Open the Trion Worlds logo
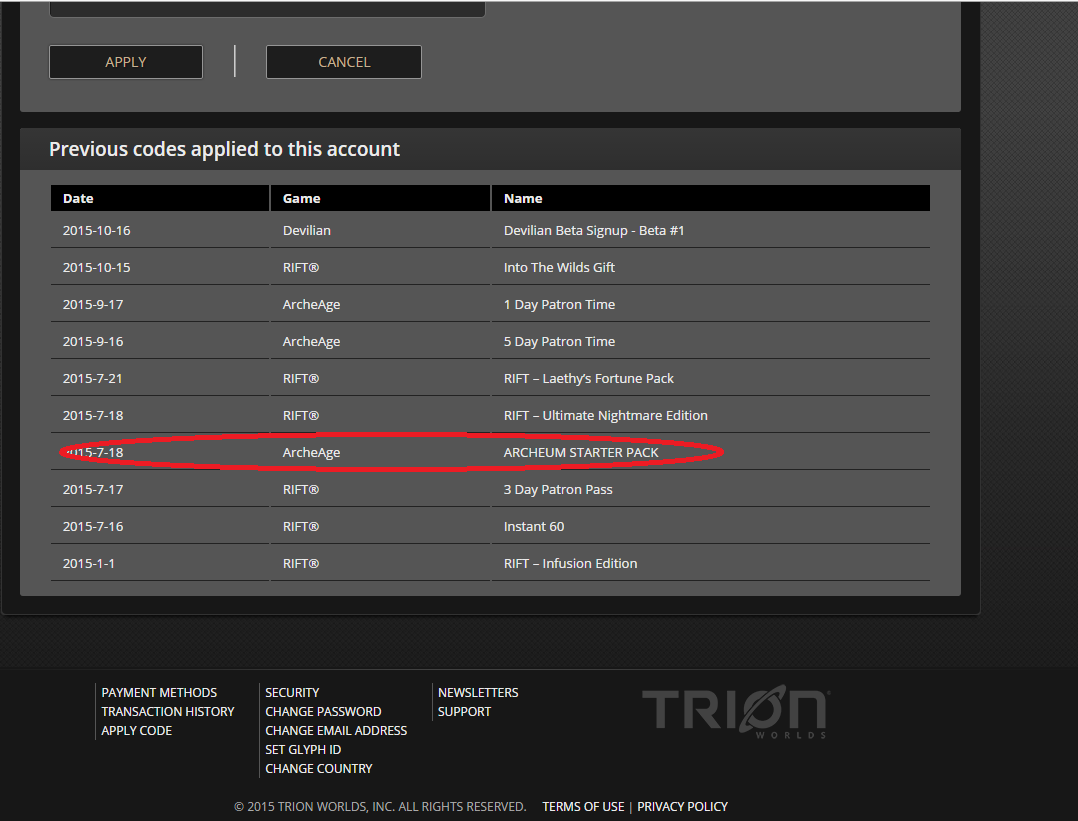1078x821 pixels. coord(736,712)
